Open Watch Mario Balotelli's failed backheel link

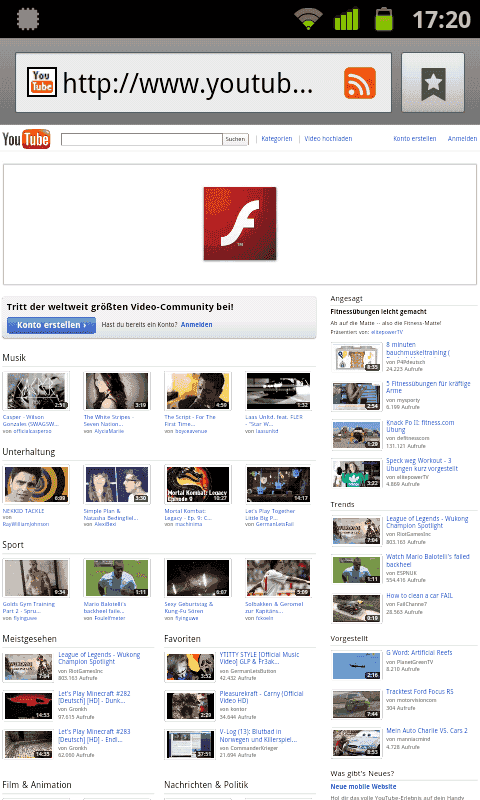point(427,561)
